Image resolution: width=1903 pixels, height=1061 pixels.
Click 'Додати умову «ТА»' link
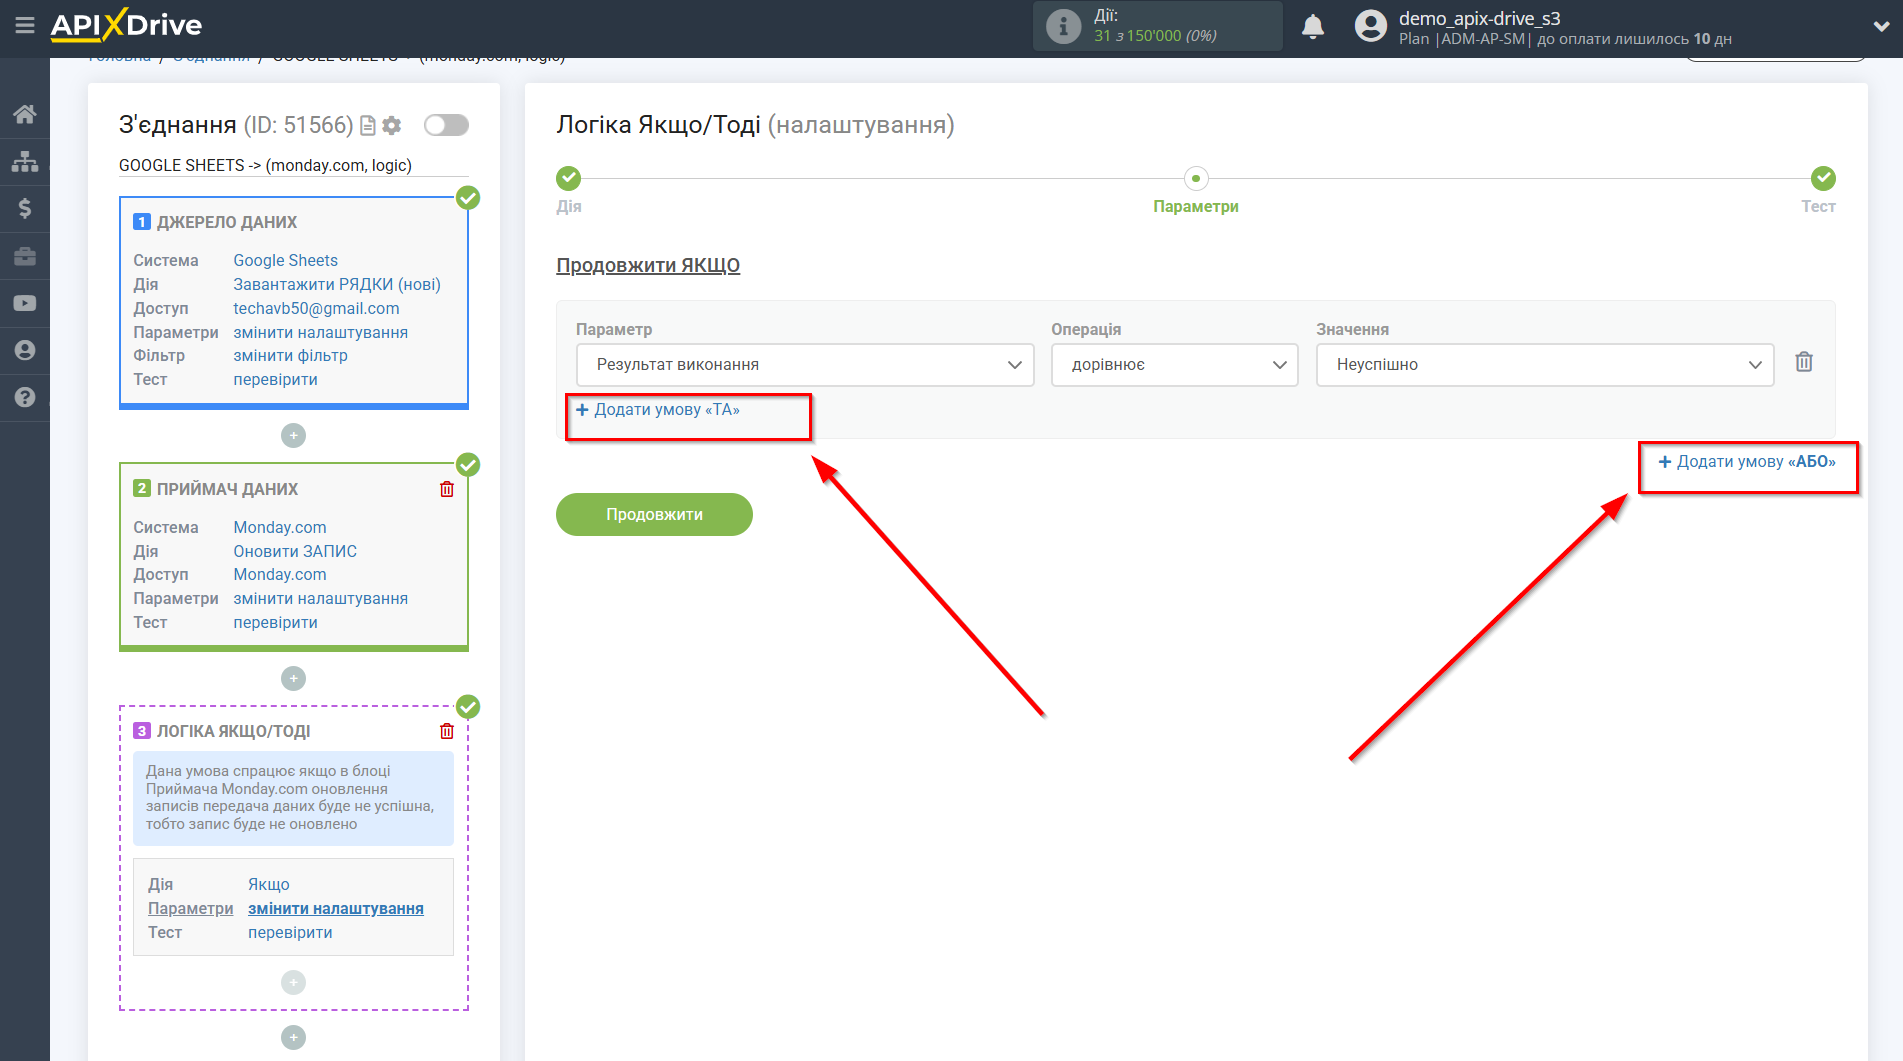click(x=658, y=410)
